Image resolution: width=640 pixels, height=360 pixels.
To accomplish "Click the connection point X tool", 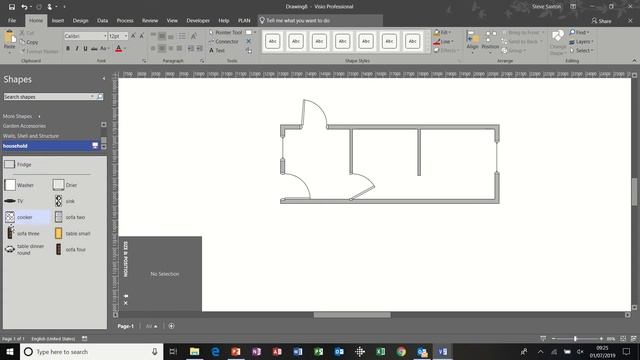I will point(249,41).
